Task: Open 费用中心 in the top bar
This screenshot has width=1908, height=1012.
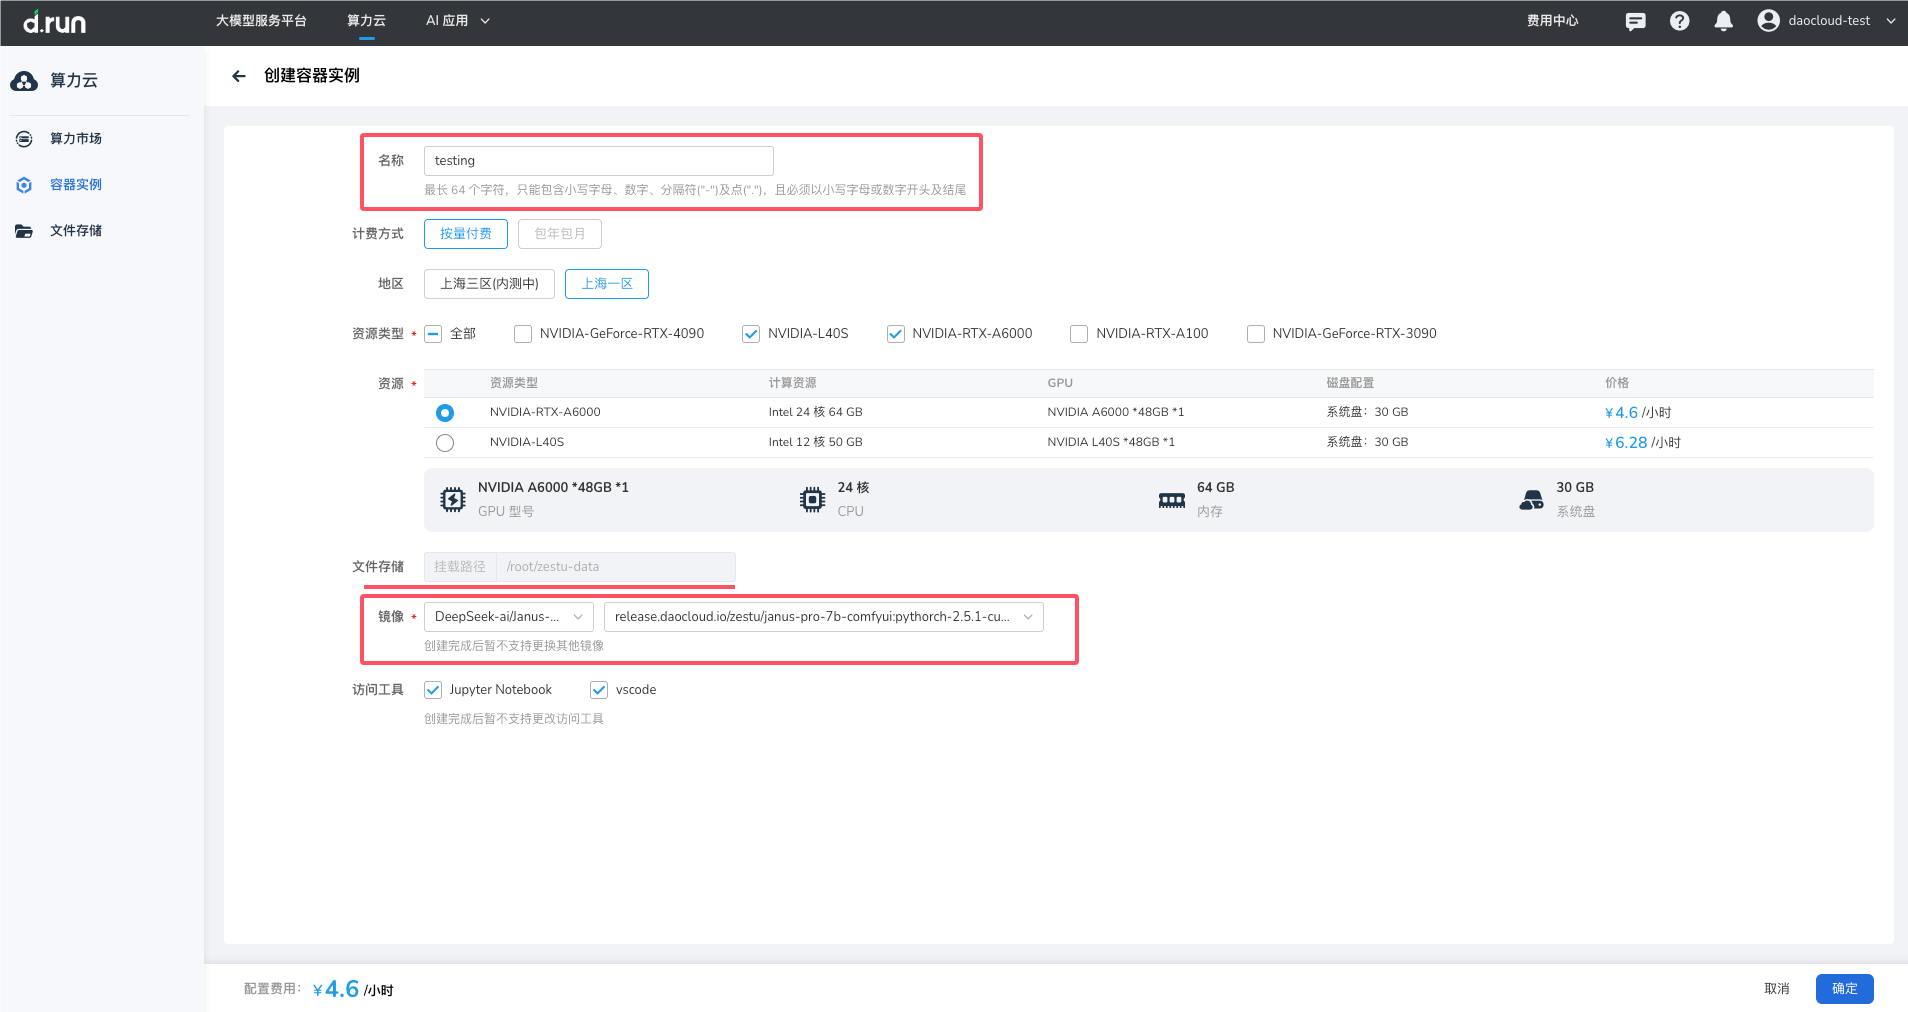Action: pyautogui.click(x=1552, y=21)
